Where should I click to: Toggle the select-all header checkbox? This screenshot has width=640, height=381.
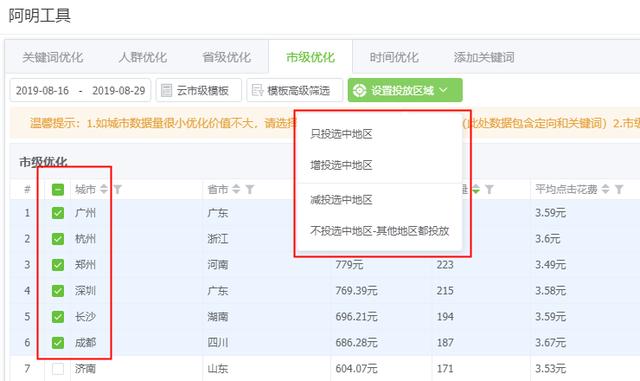(58, 189)
